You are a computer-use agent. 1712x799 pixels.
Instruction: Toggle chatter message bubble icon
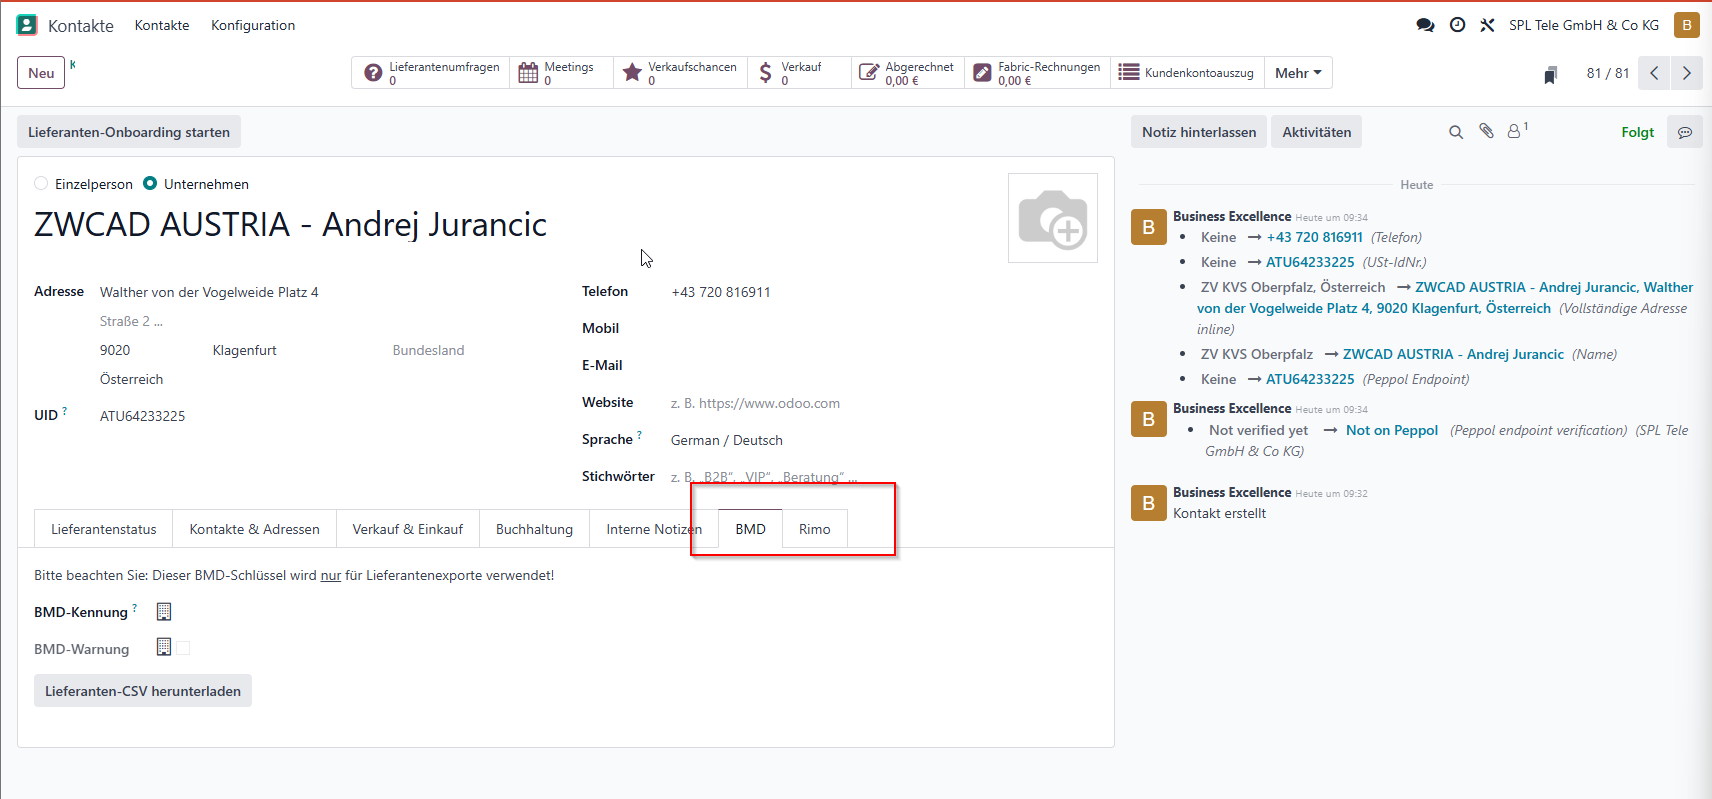click(1685, 132)
